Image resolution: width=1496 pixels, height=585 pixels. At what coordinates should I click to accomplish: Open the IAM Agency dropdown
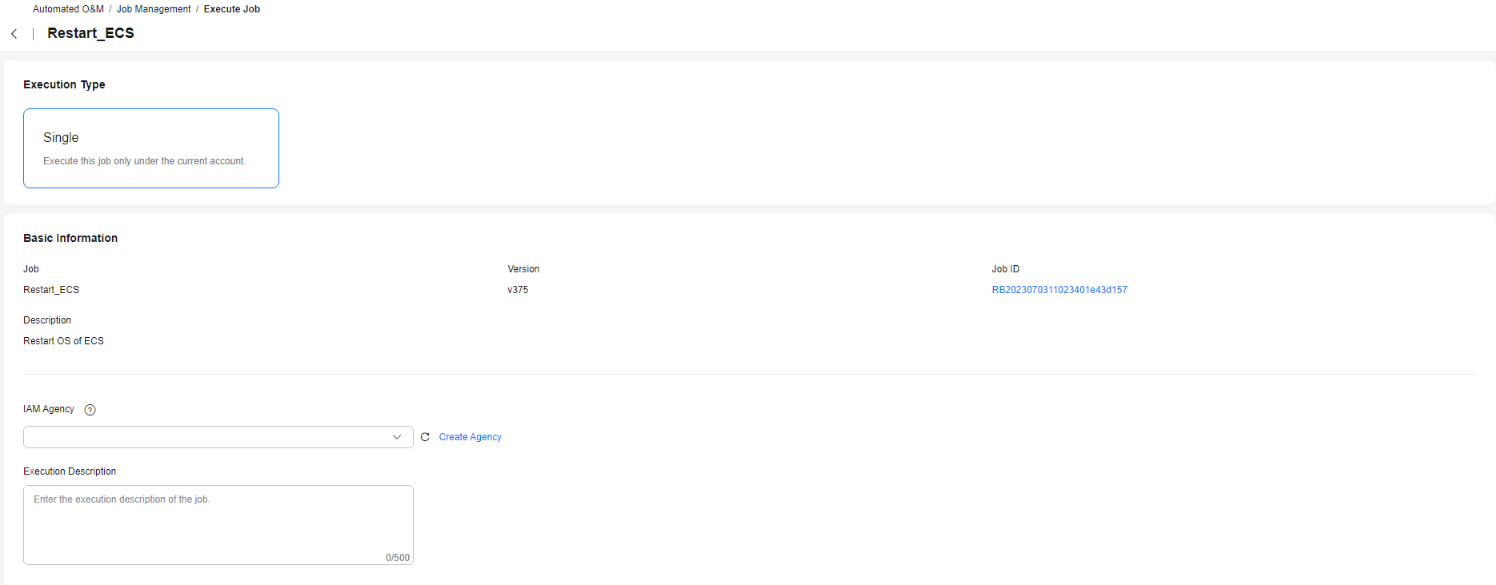tap(218, 437)
